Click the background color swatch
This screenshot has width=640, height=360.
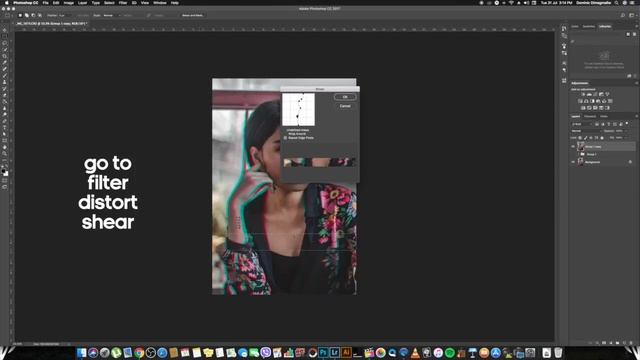pos(6,174)
